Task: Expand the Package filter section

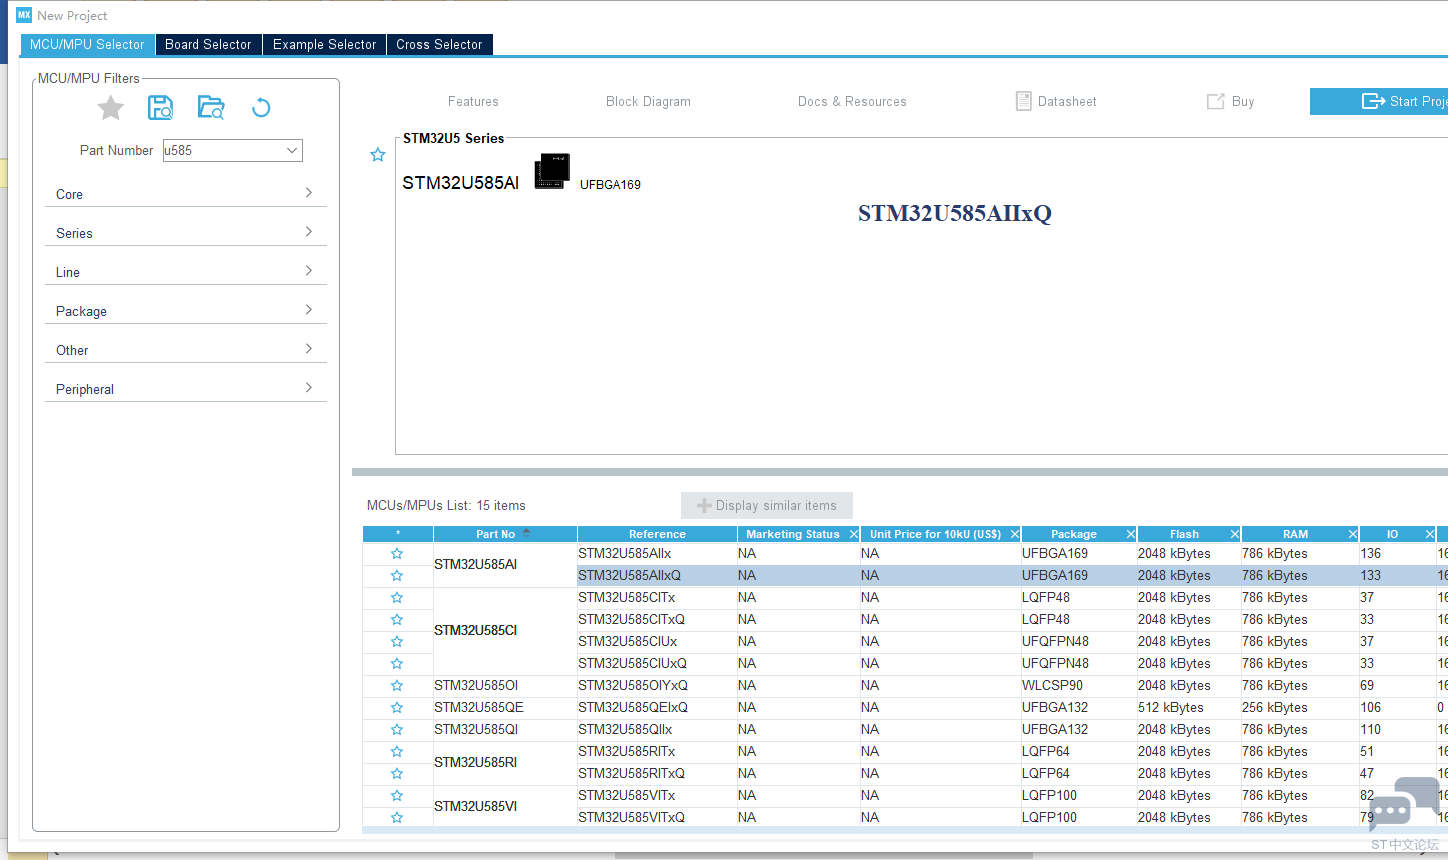Action: (186, 311)
